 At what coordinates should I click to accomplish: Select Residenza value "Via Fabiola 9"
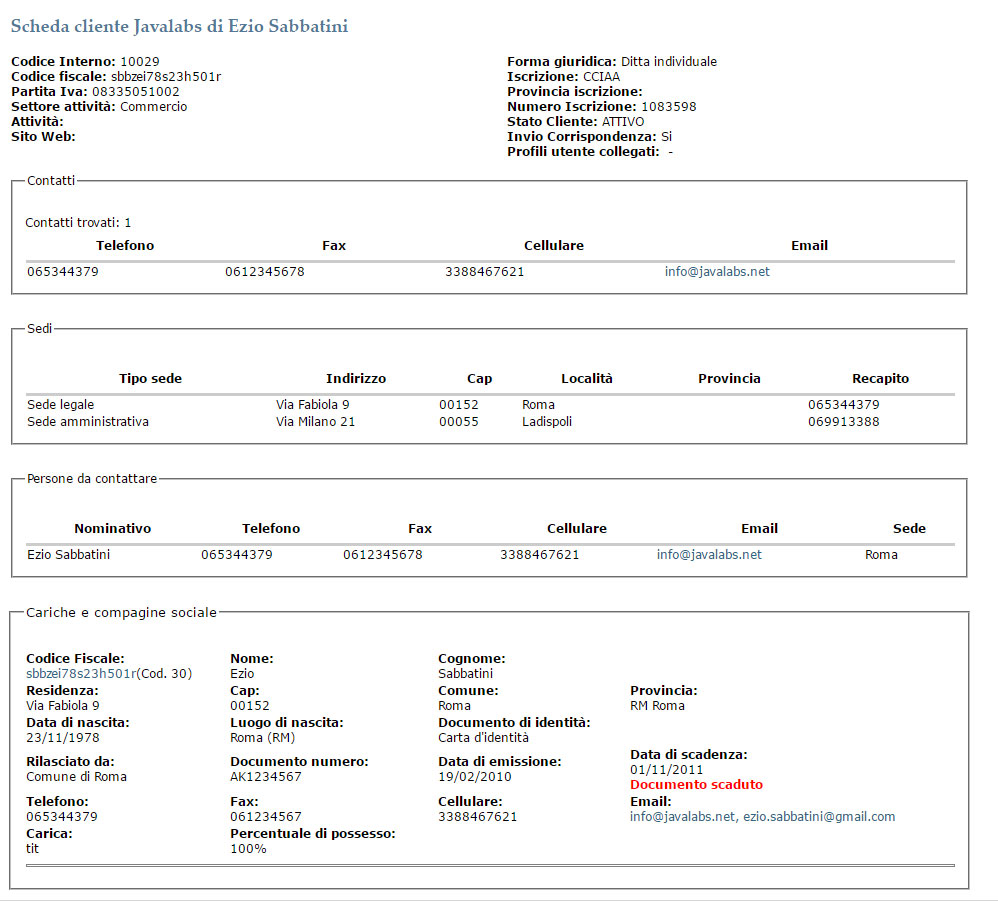[62, 706]
